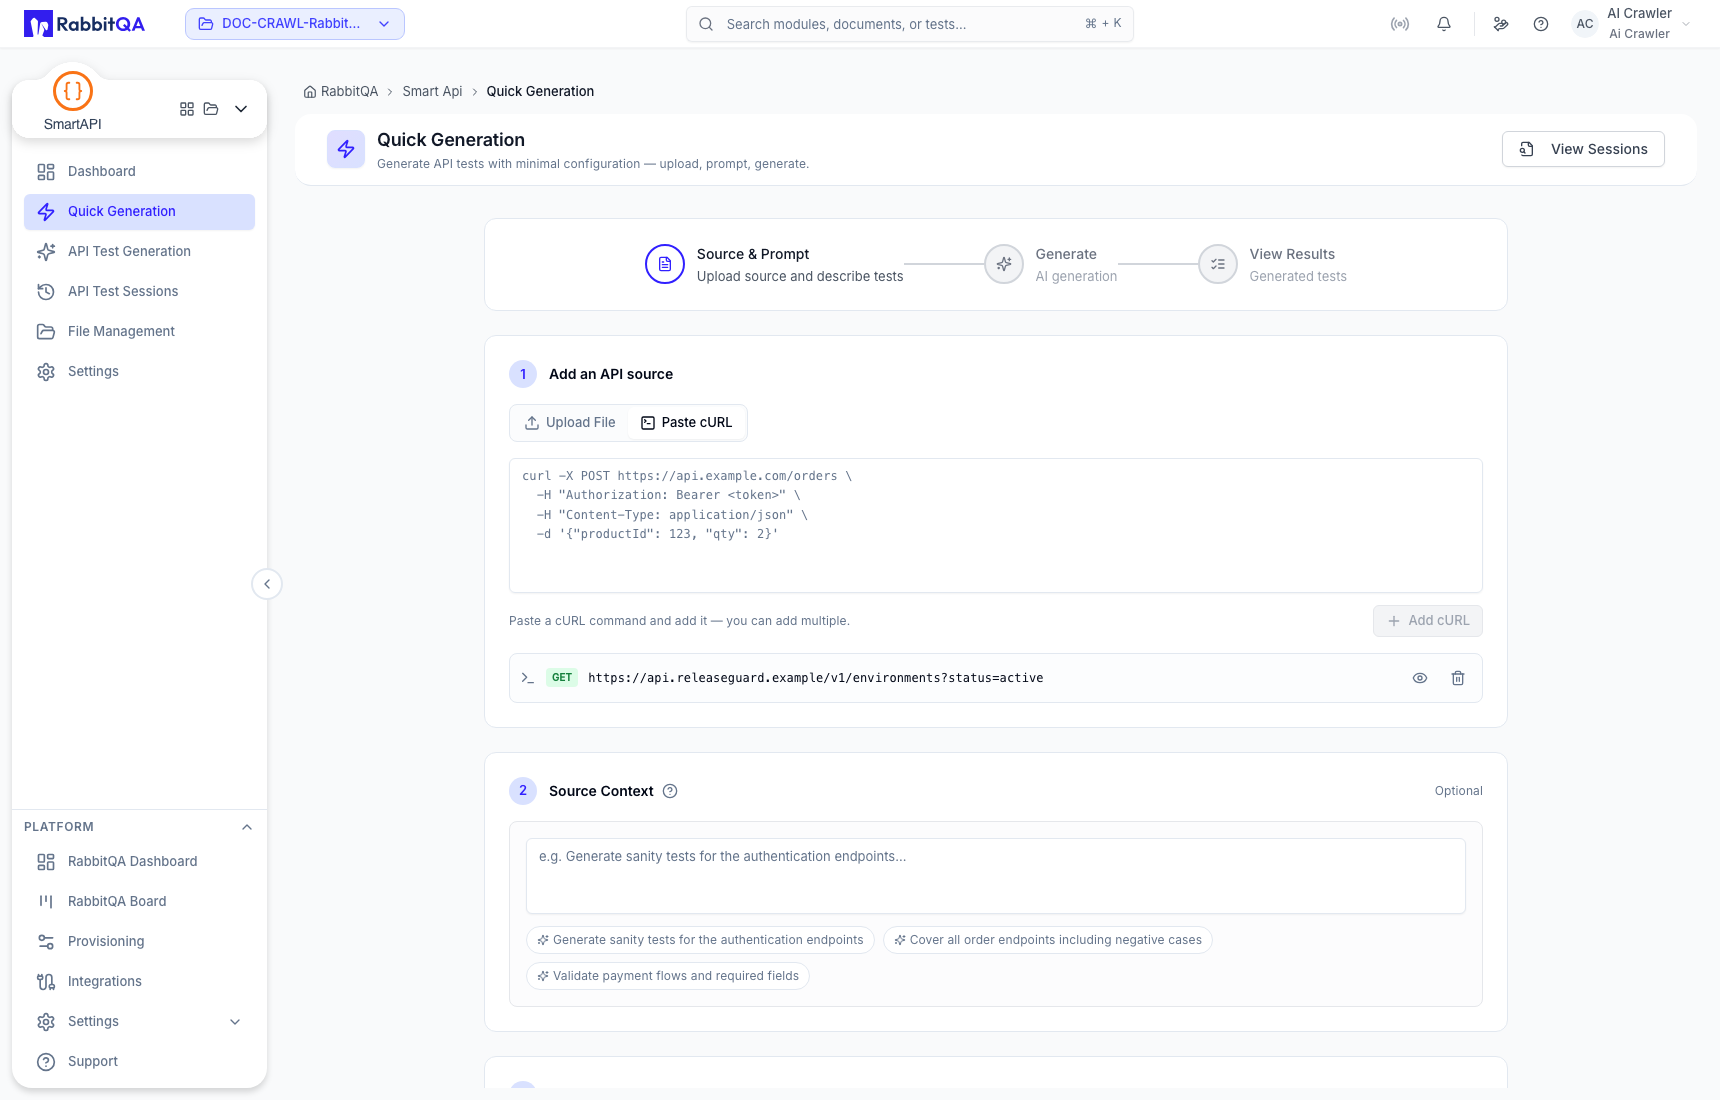Open RabbitQA Dashboard link

[139, 862]
